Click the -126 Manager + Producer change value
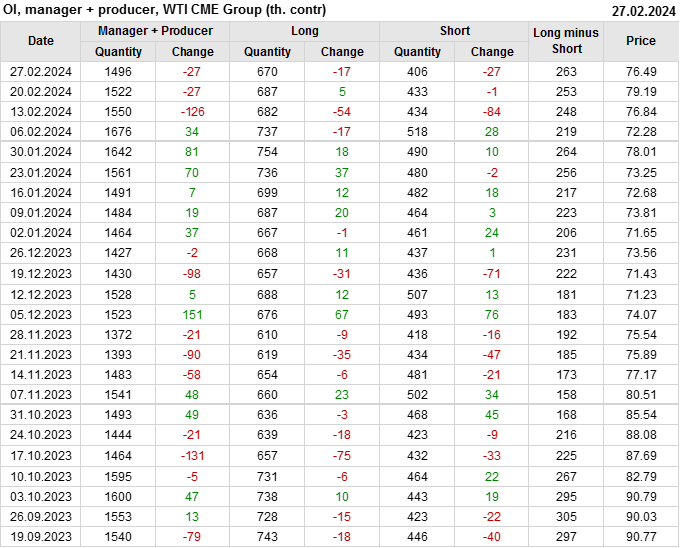This screenshot has width=680, height=548. coord(192,112)
